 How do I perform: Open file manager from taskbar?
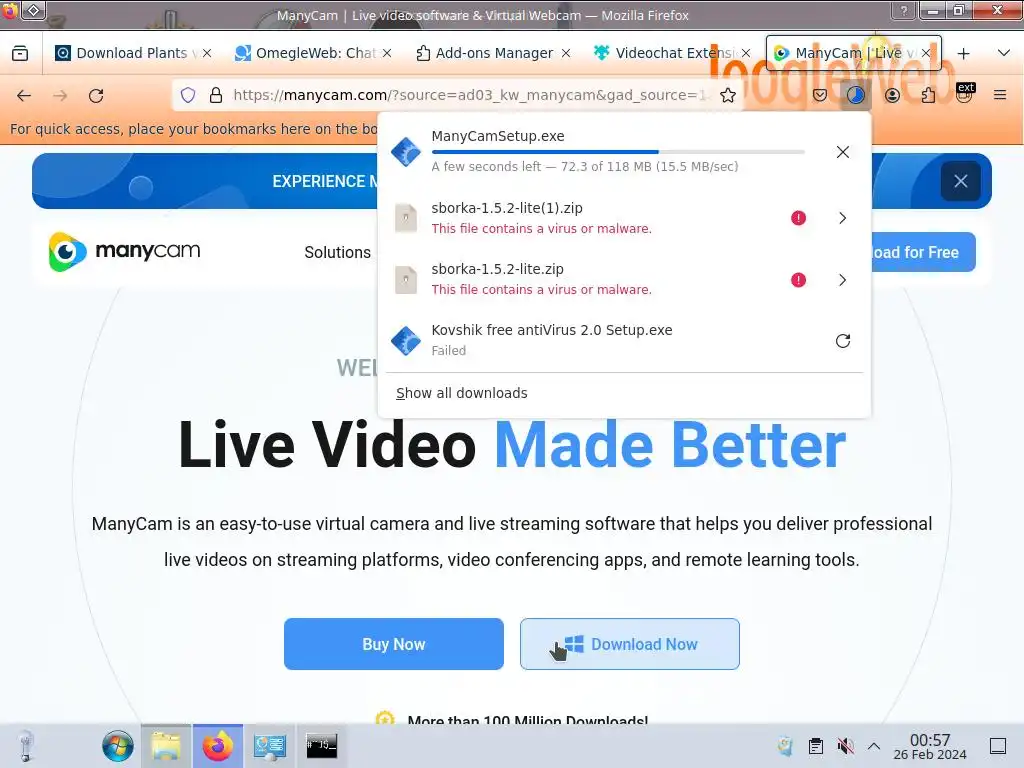pyautogui.click(x=167, y=746)
